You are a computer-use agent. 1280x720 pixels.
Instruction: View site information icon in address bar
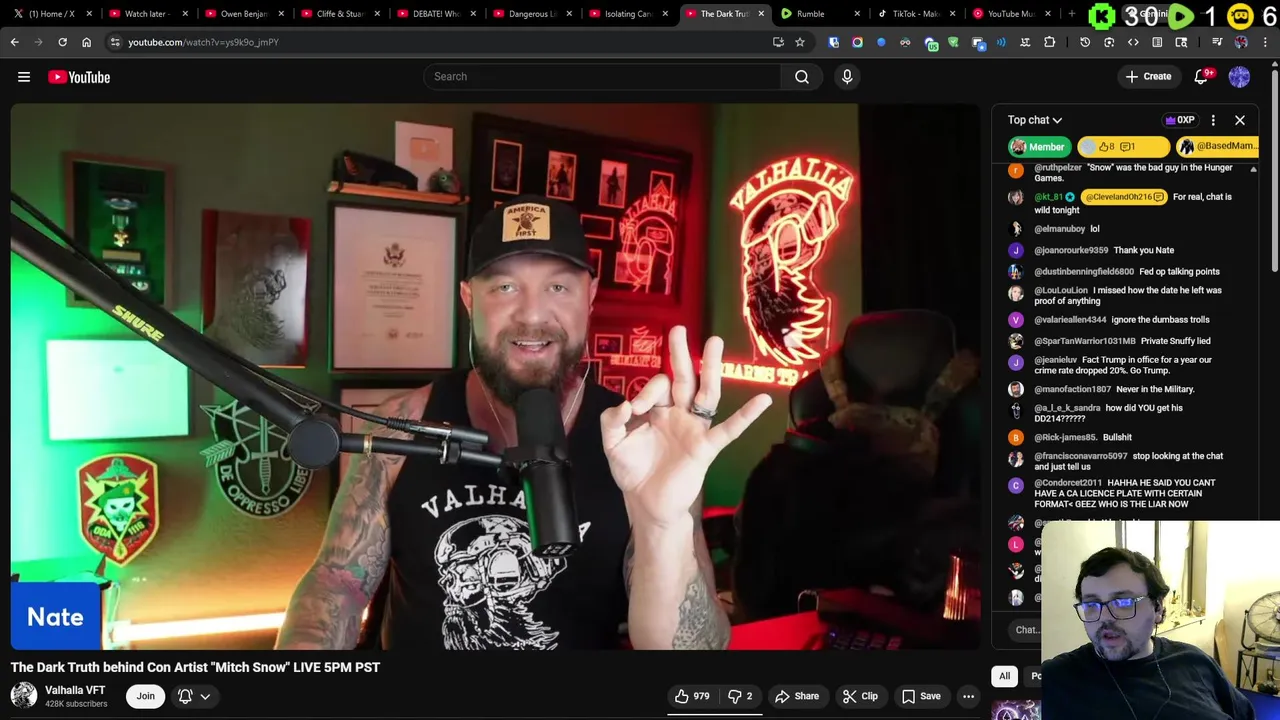(115, 42)
